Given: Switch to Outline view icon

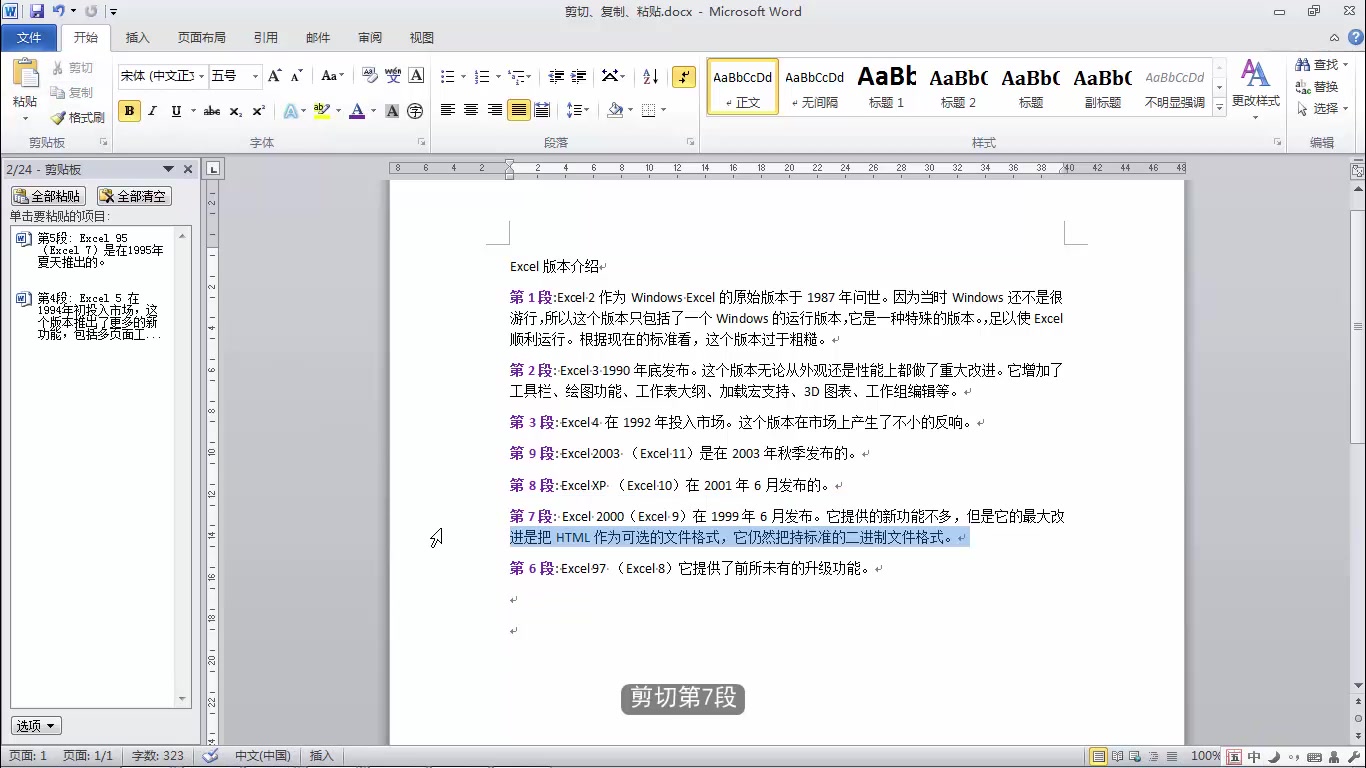Looking at the screenshot, I should tap(1153, 756).
